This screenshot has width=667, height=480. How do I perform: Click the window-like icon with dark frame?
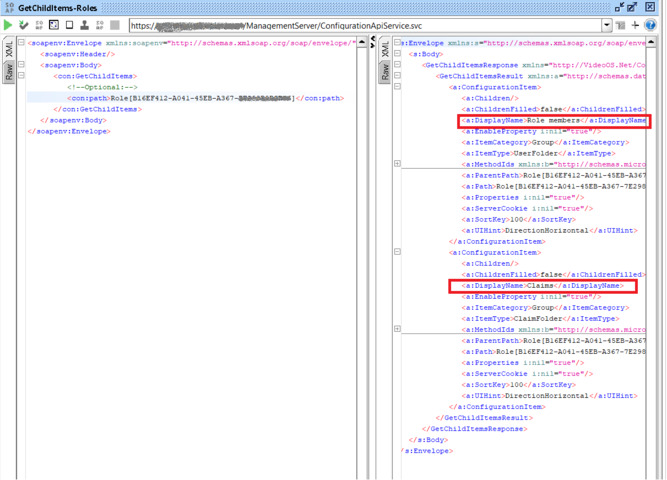pyautogui.click(x=54, y=25)
